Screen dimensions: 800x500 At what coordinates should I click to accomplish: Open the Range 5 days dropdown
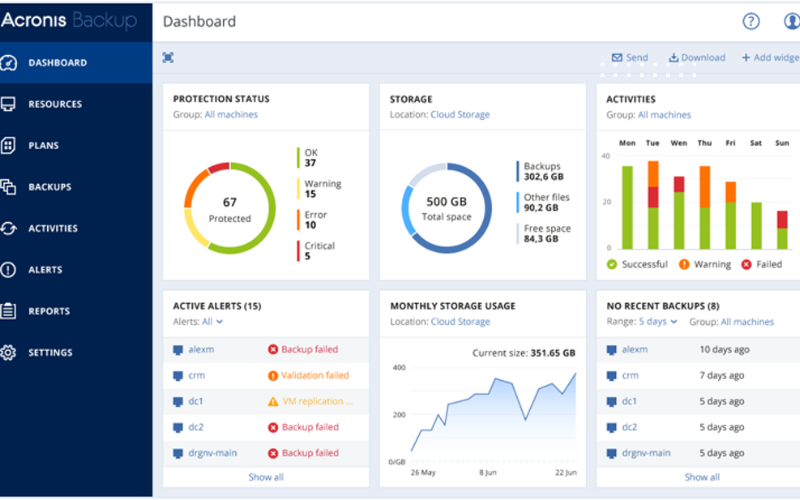658,321
